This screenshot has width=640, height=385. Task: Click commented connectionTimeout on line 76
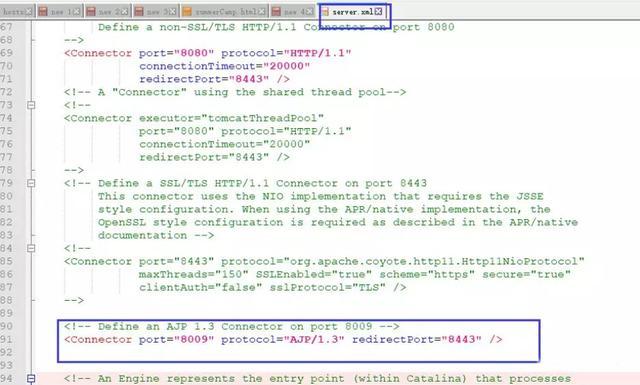pyautogui.click(x=224, y=144)
